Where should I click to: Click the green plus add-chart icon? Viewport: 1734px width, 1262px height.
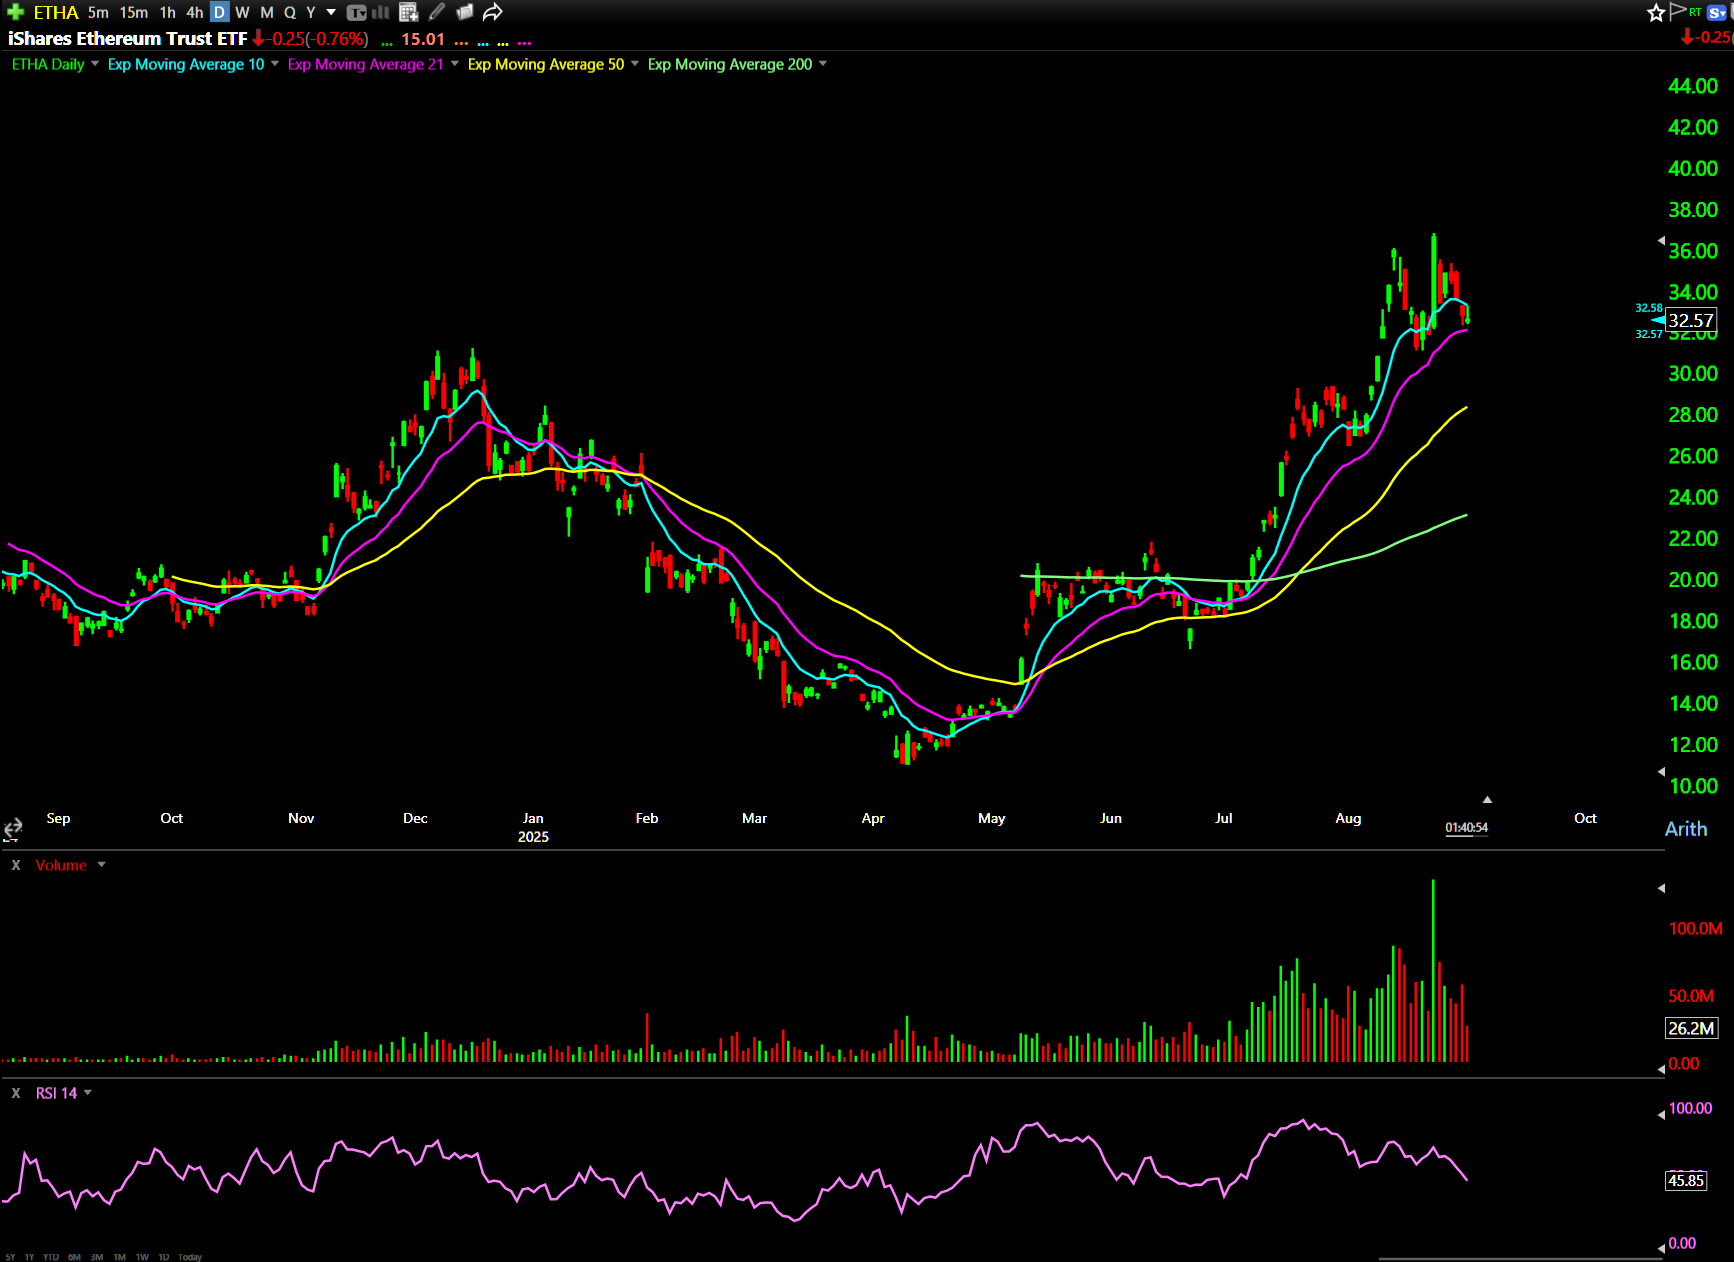[x=15, y=12]
